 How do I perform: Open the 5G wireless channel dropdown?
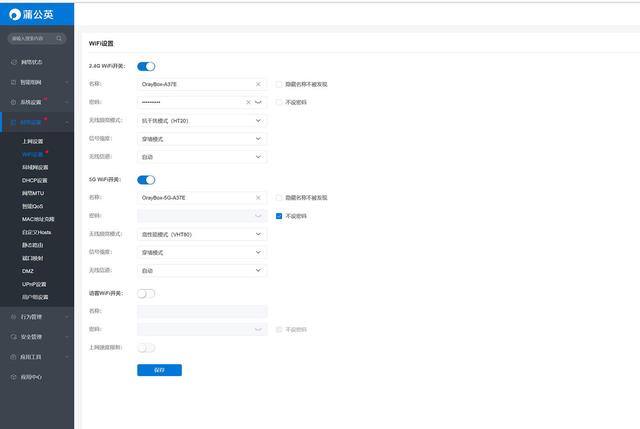pyautogui.click(x=202, y=270)
